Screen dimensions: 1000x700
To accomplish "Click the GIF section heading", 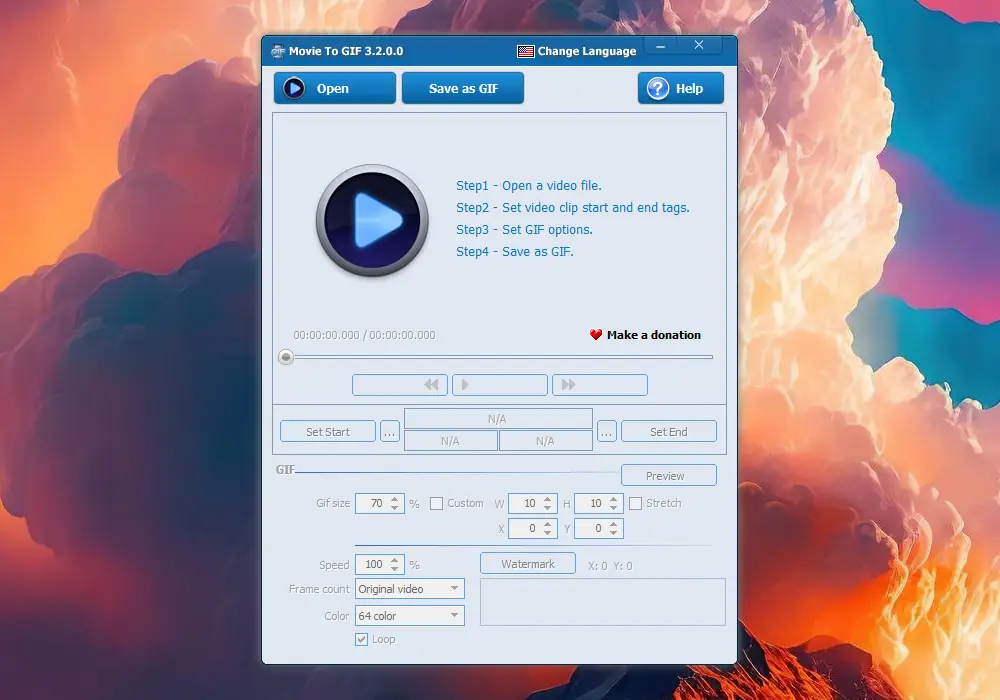I will pos(285,470).
